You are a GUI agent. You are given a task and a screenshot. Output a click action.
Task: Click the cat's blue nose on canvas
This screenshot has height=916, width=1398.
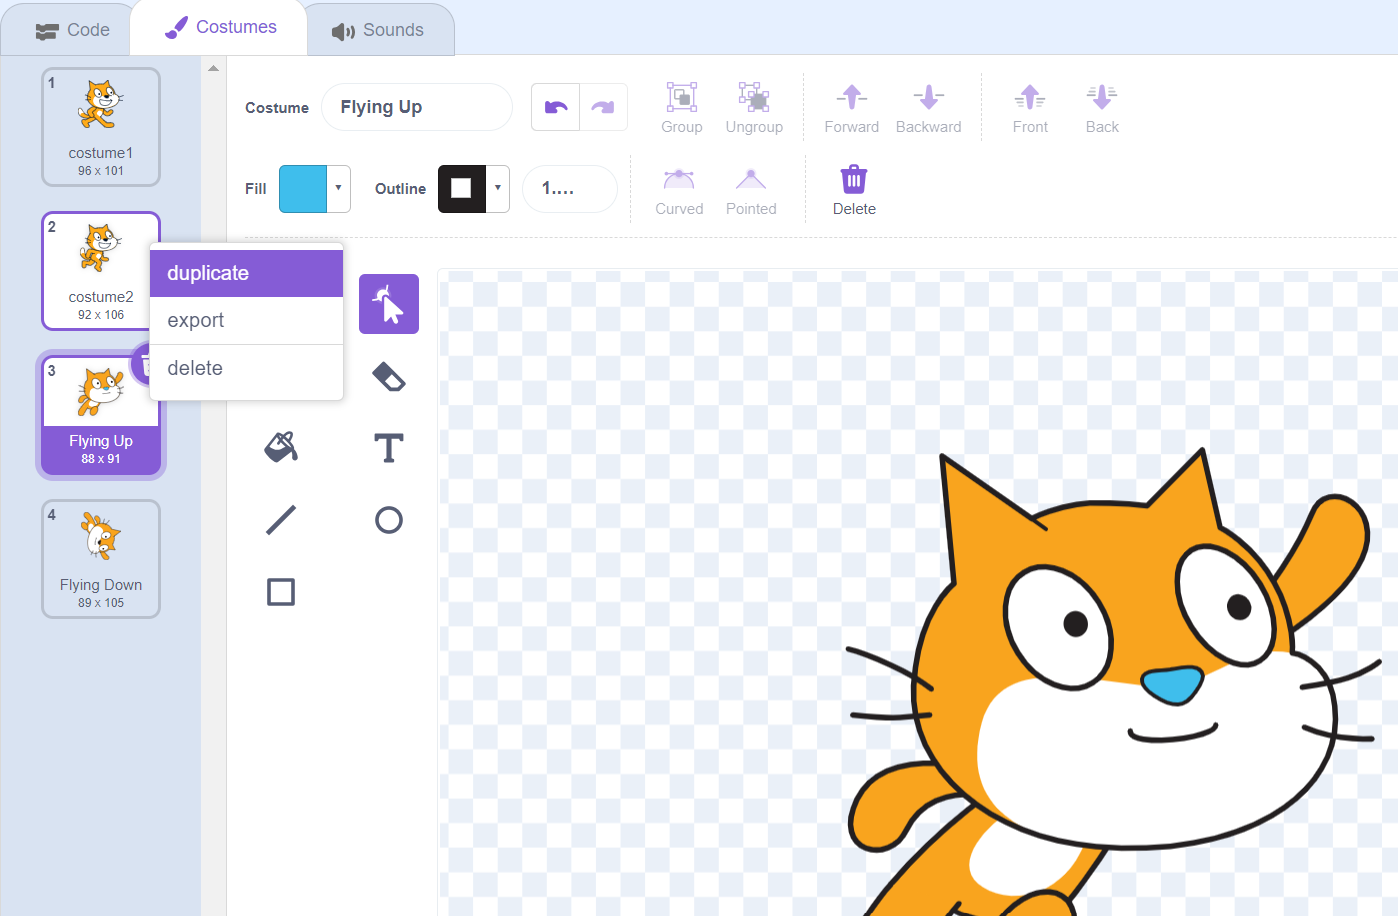click(1171, 685)
